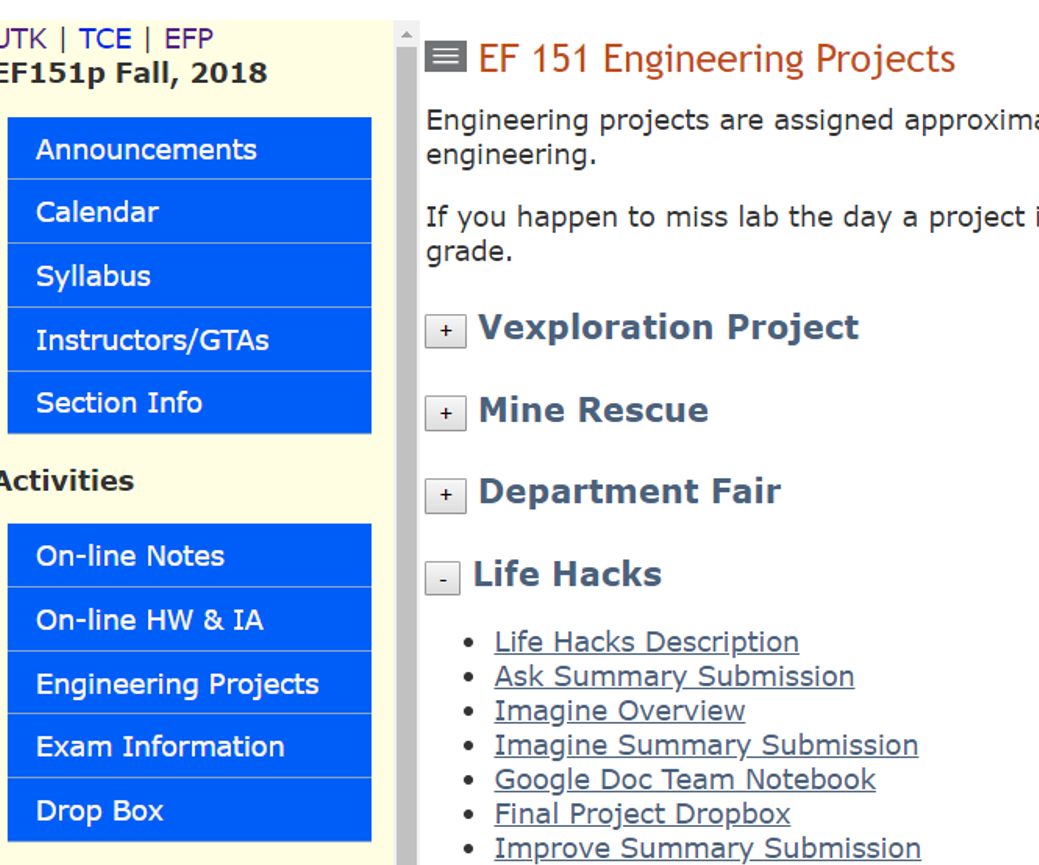The height and width of the screenshot is (865, 1039).
Task: Open Google Doc Team Notebook
Action: click(685, 779)
